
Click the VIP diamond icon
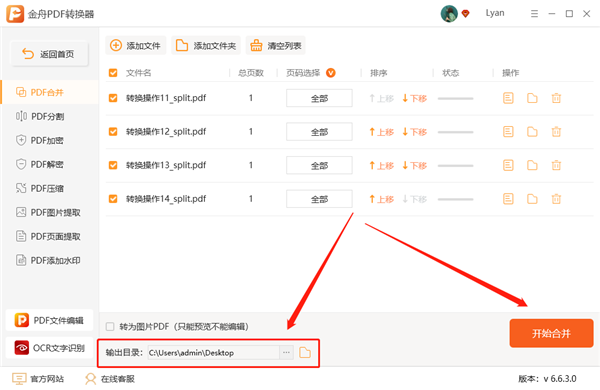[x=466, y=14]
